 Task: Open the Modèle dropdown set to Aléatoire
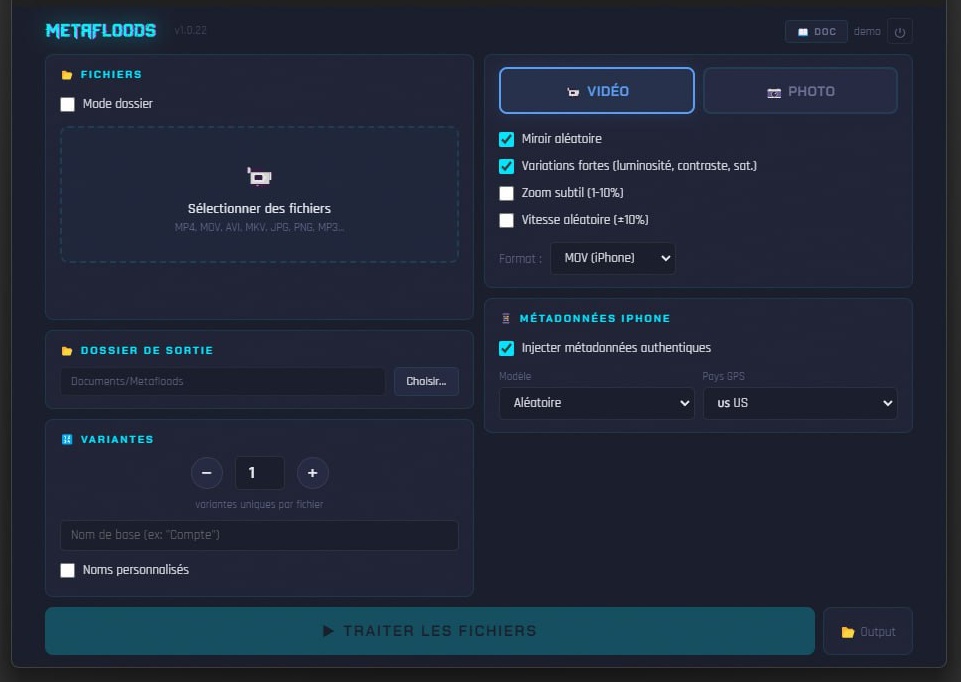(x=596, y=403)
